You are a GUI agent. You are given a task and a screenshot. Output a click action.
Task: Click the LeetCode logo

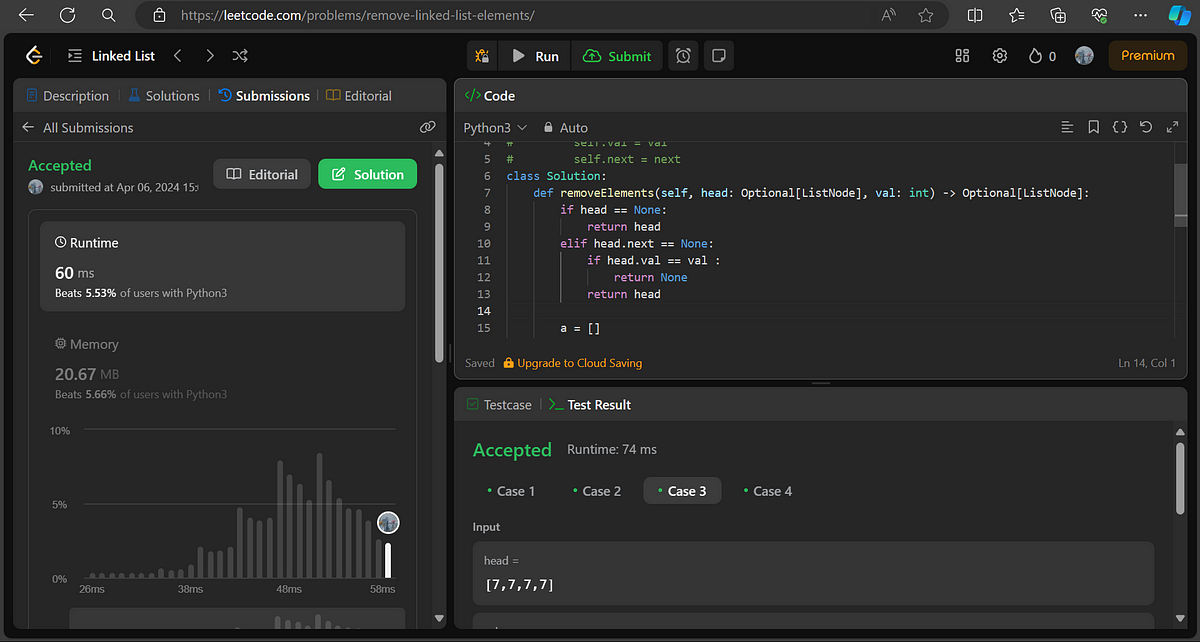coord(34,56)
